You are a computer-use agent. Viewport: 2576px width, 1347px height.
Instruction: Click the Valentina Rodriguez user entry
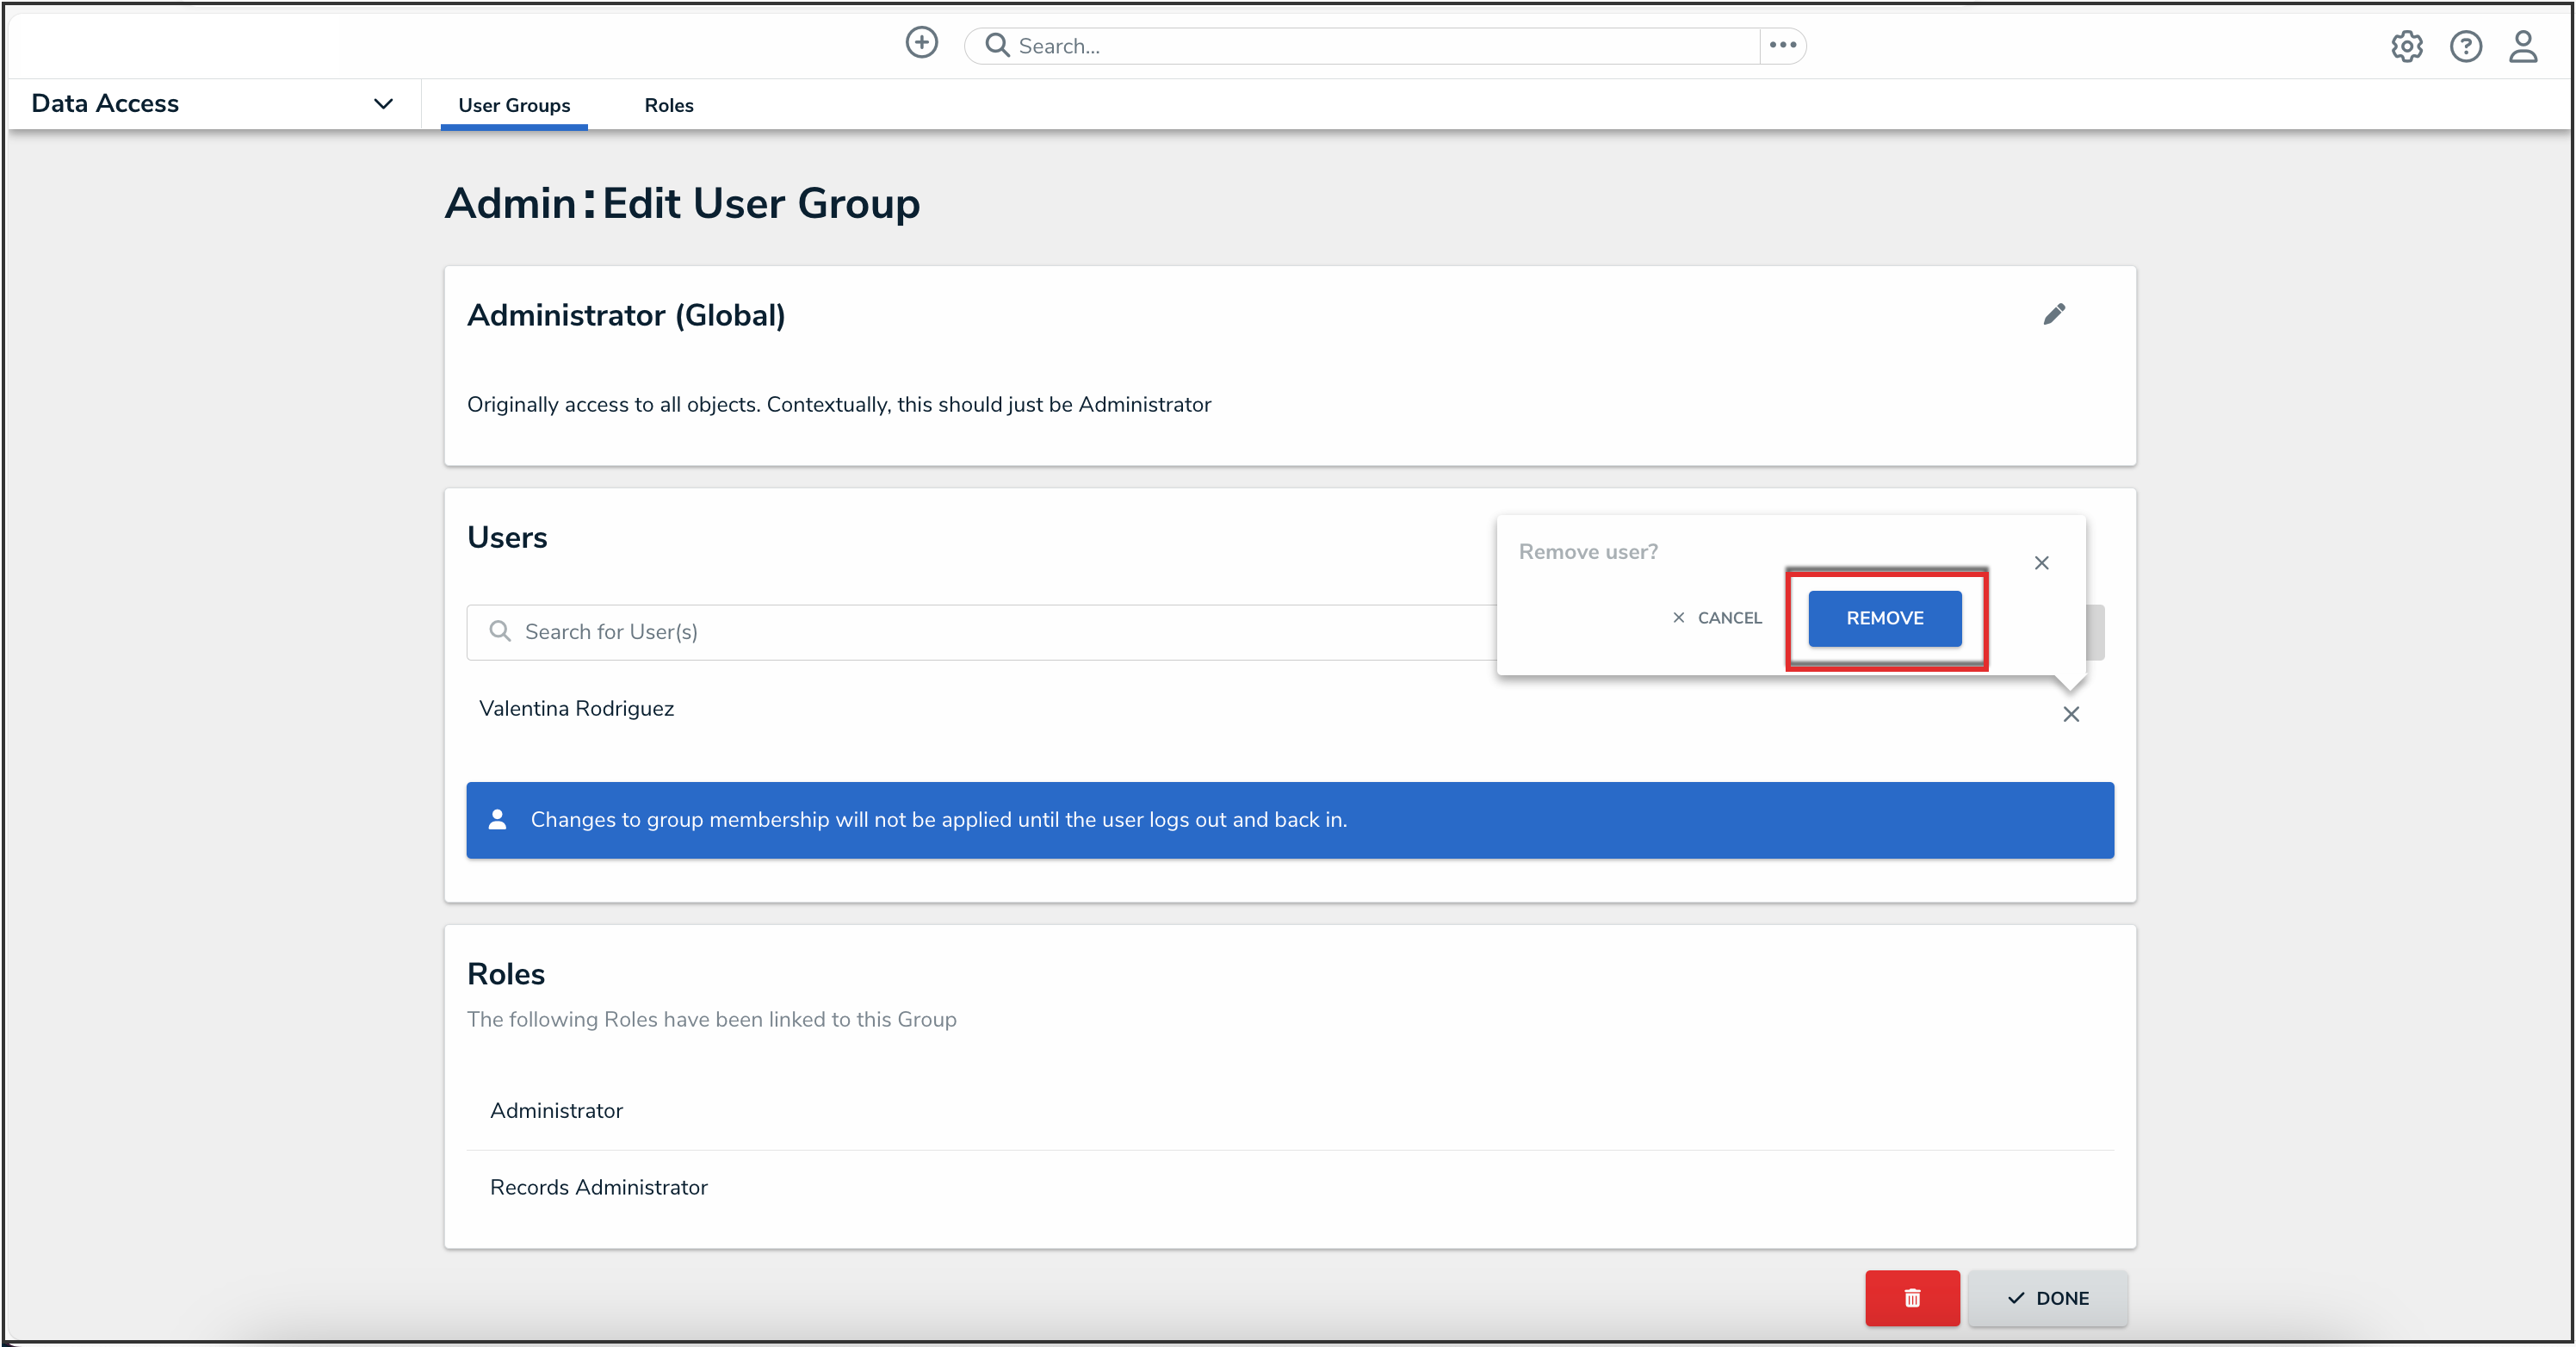[576, 708]
